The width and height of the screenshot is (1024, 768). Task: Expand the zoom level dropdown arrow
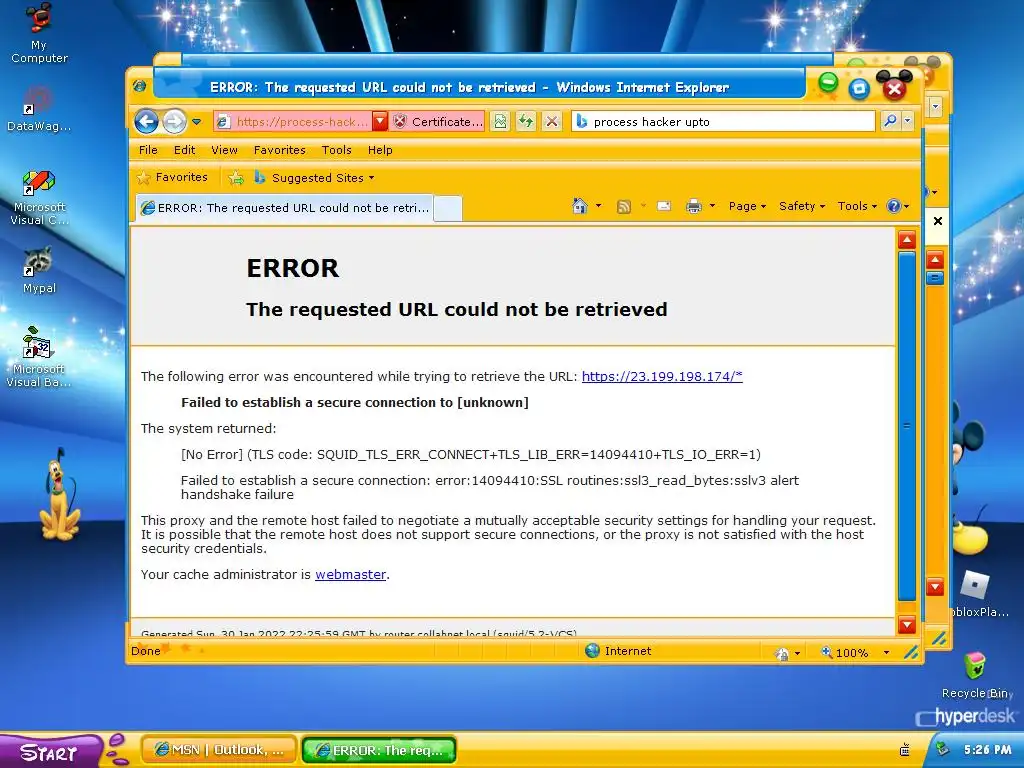(886, 652)
